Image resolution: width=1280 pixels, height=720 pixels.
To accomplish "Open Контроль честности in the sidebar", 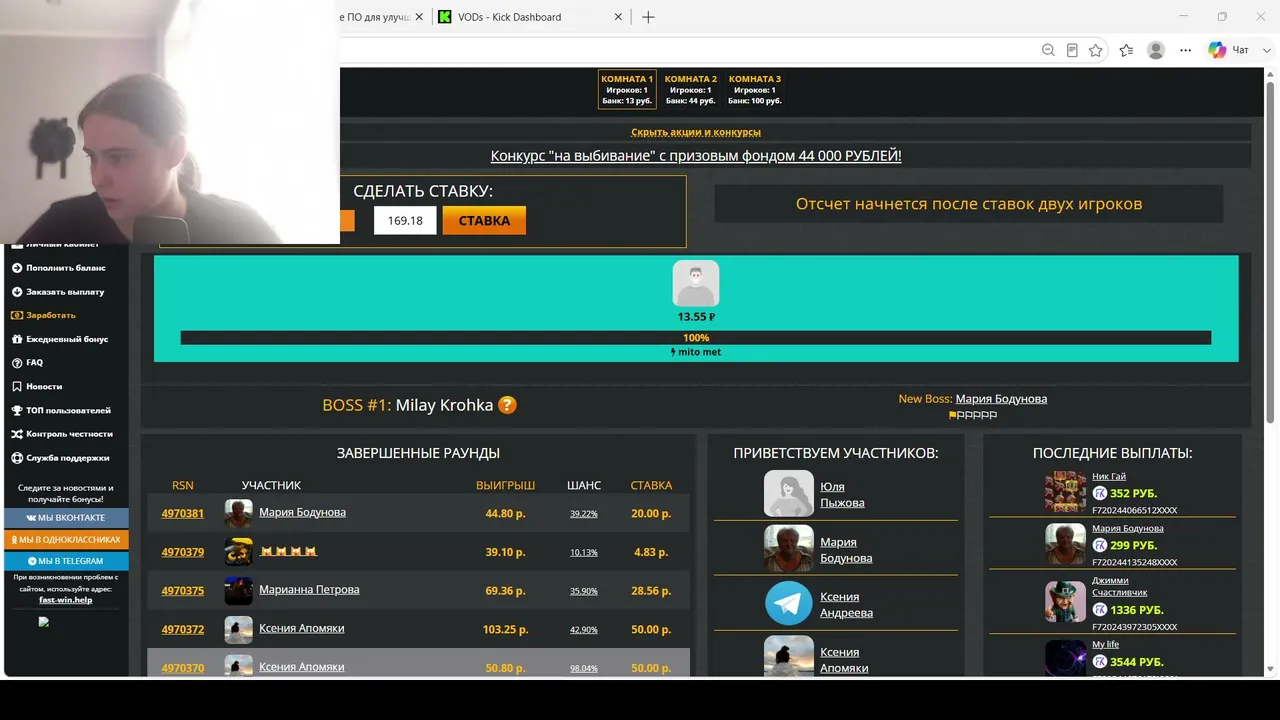I will [x=69, y=434].
